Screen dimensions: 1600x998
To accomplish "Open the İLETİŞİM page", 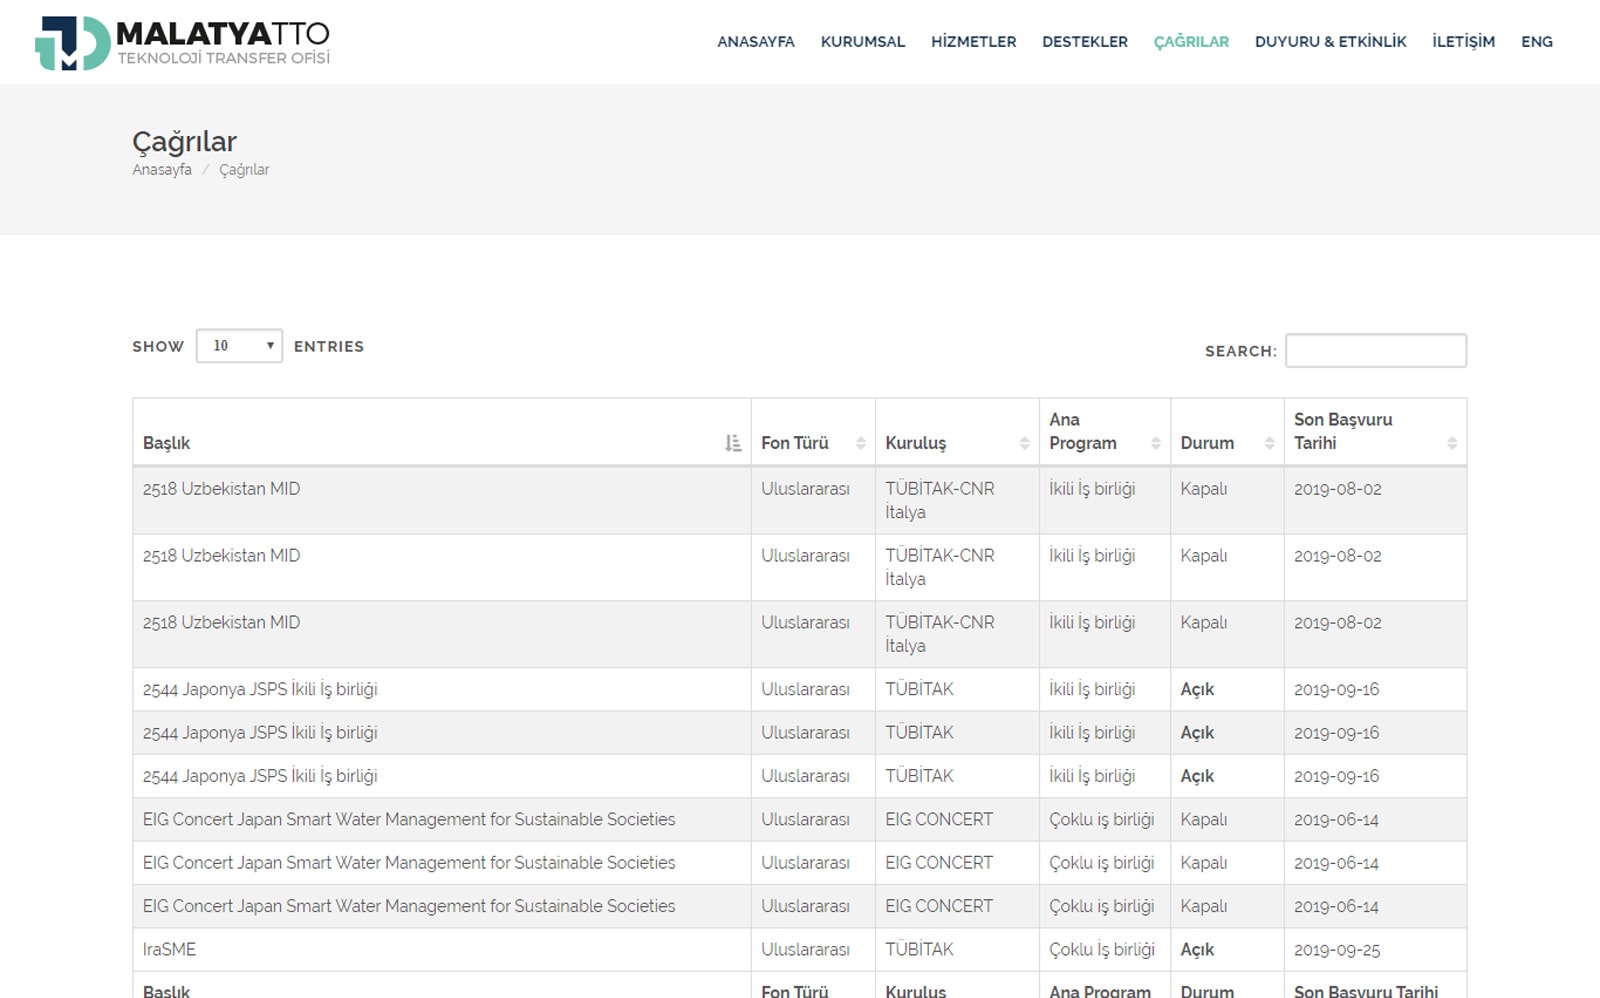I will 1463,42.
